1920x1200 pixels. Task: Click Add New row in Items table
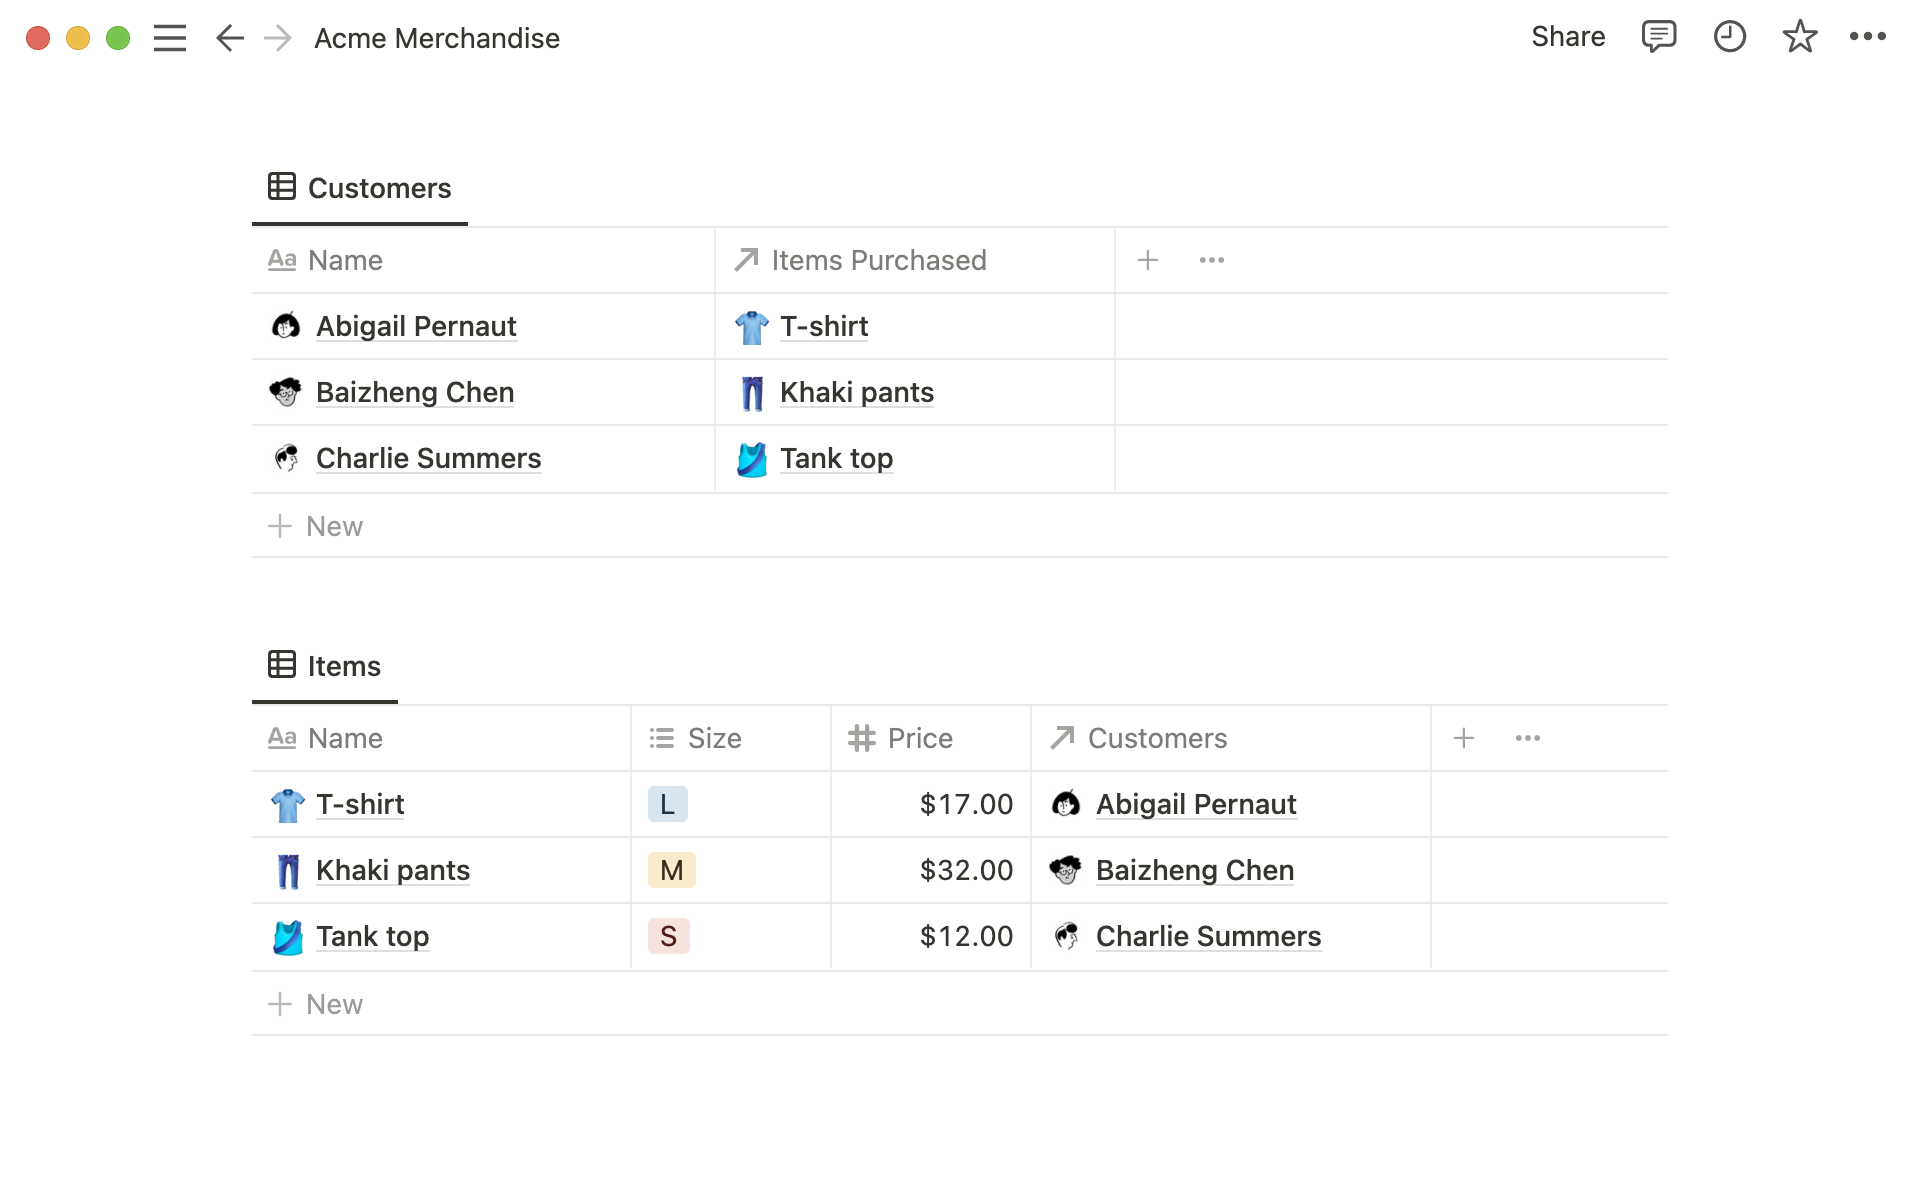click(x=317, y=1004)
